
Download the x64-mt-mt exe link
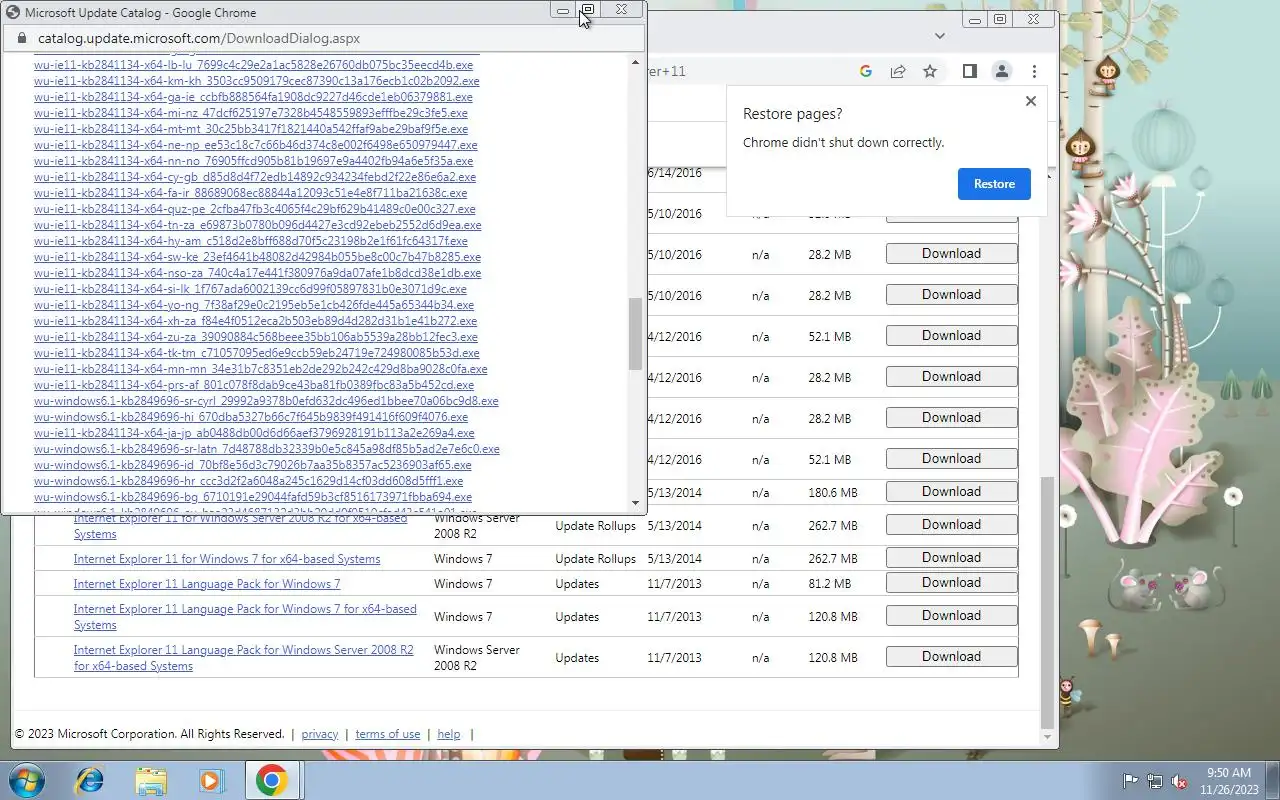(250, 129)
